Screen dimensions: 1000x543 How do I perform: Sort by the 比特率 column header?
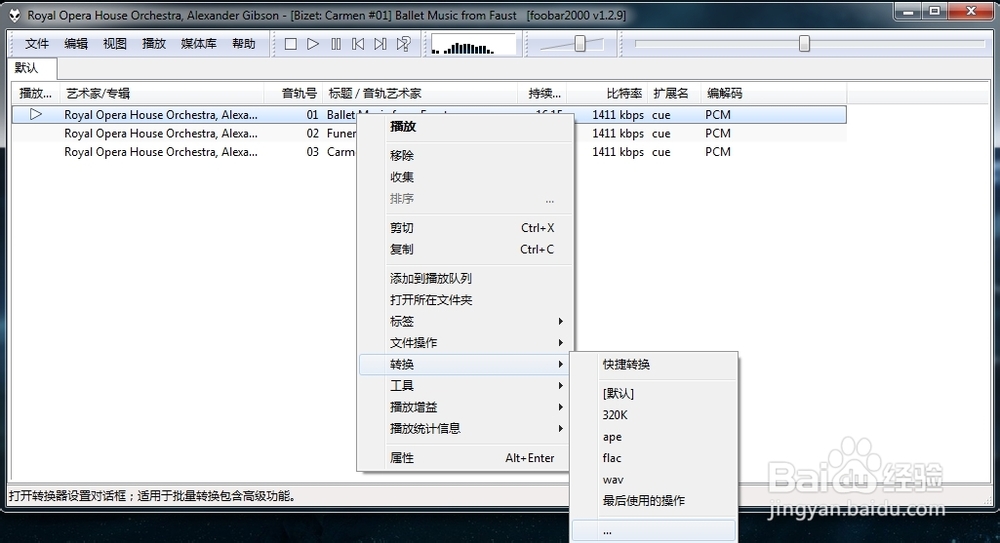607,93
